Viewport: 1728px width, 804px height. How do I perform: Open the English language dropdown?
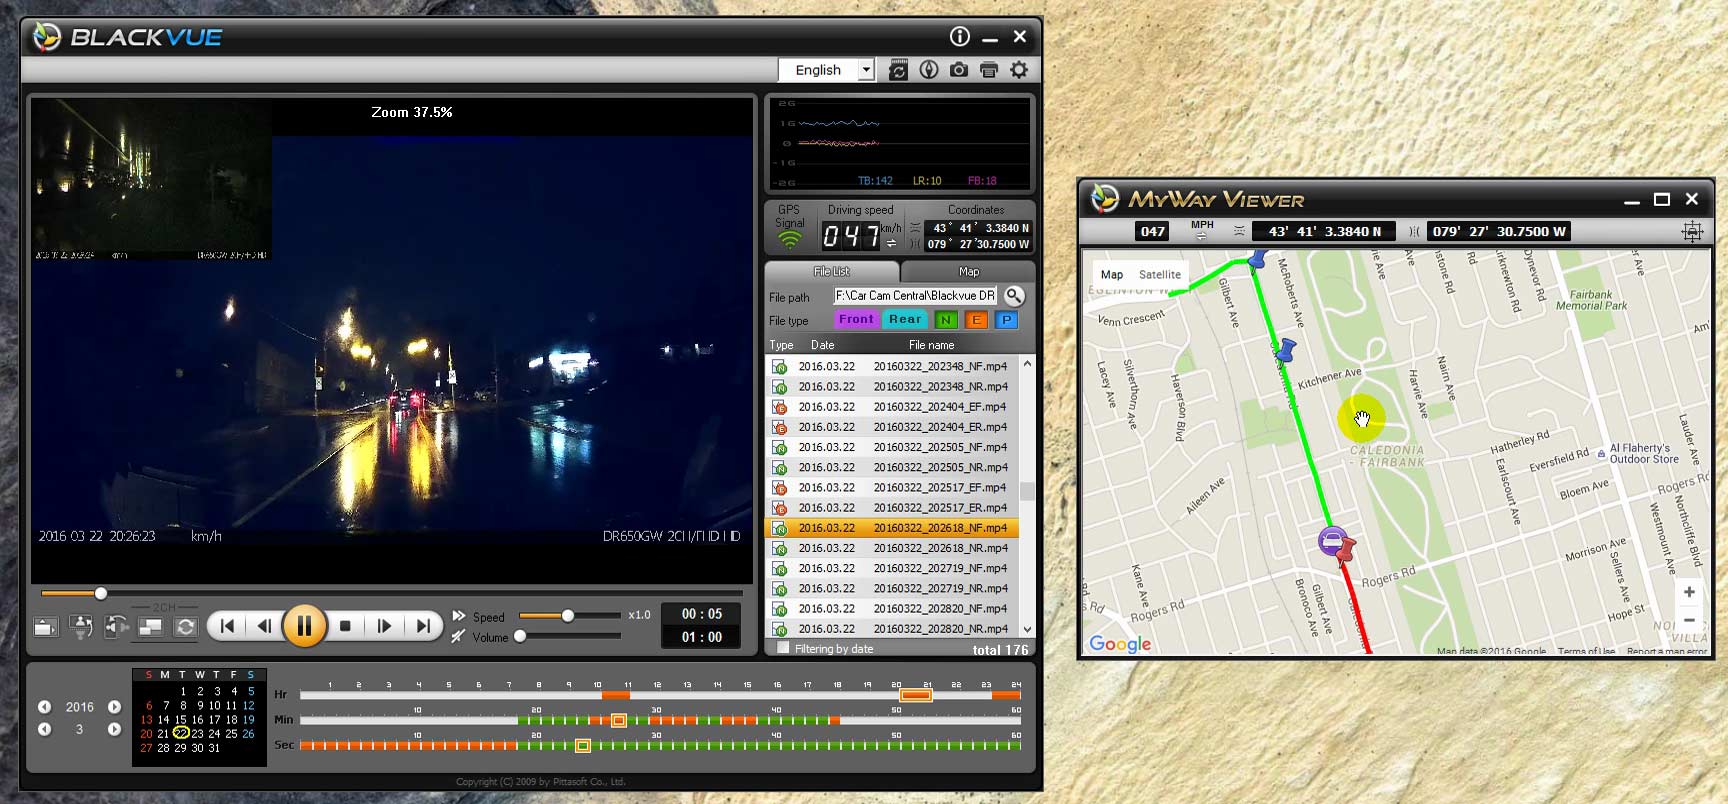[x=827, y=70]
